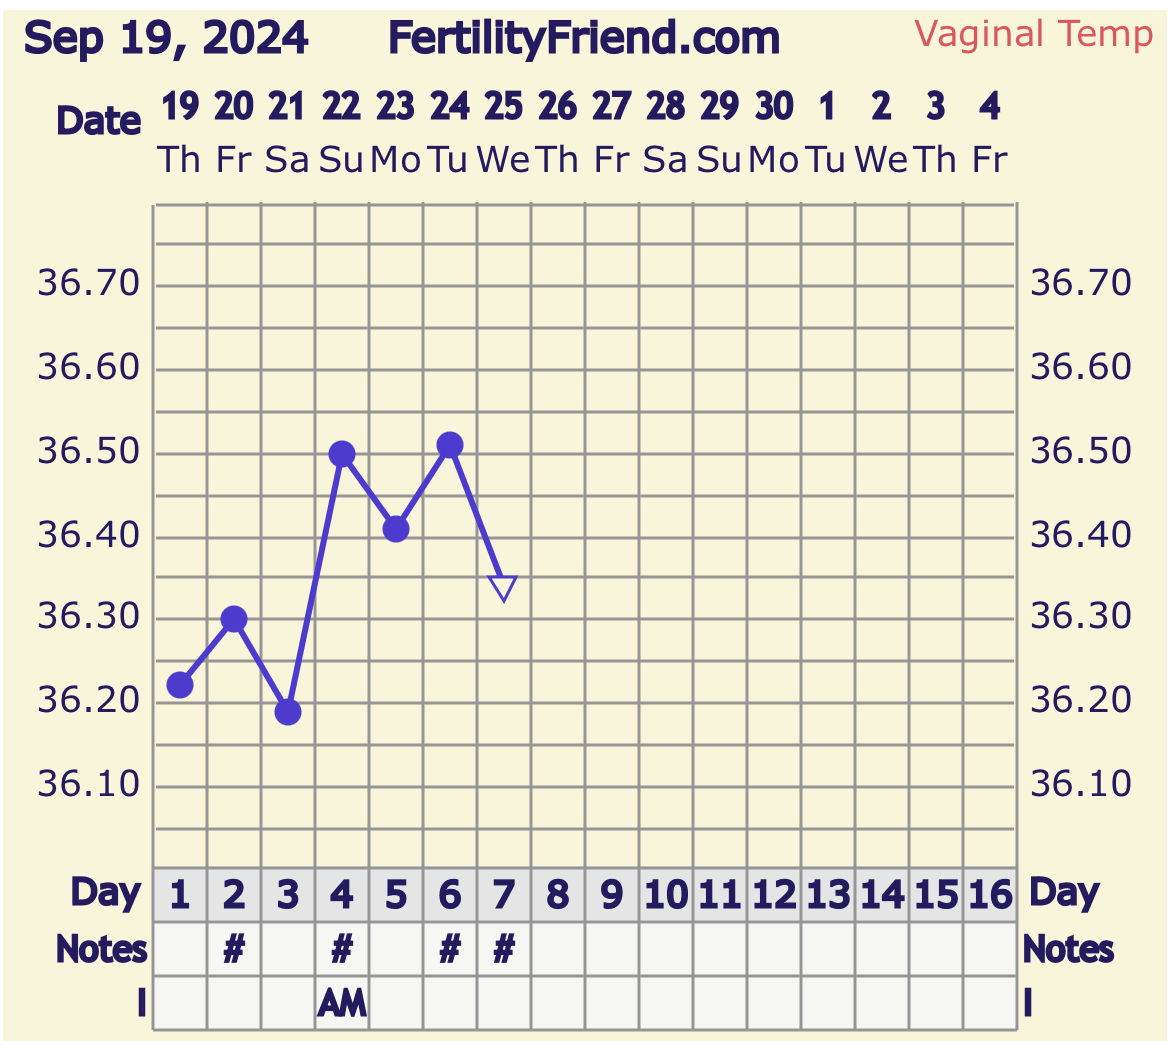Select cycle day 16 cell
The height and width of the screenshot is (1041, 1170).
(x=990, y=895)
